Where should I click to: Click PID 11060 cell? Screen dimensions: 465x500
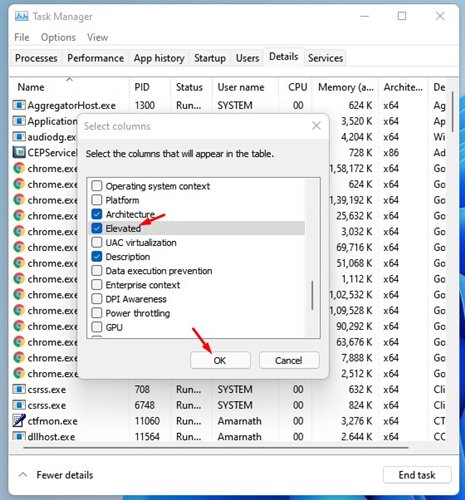click(x=147, y=421)
